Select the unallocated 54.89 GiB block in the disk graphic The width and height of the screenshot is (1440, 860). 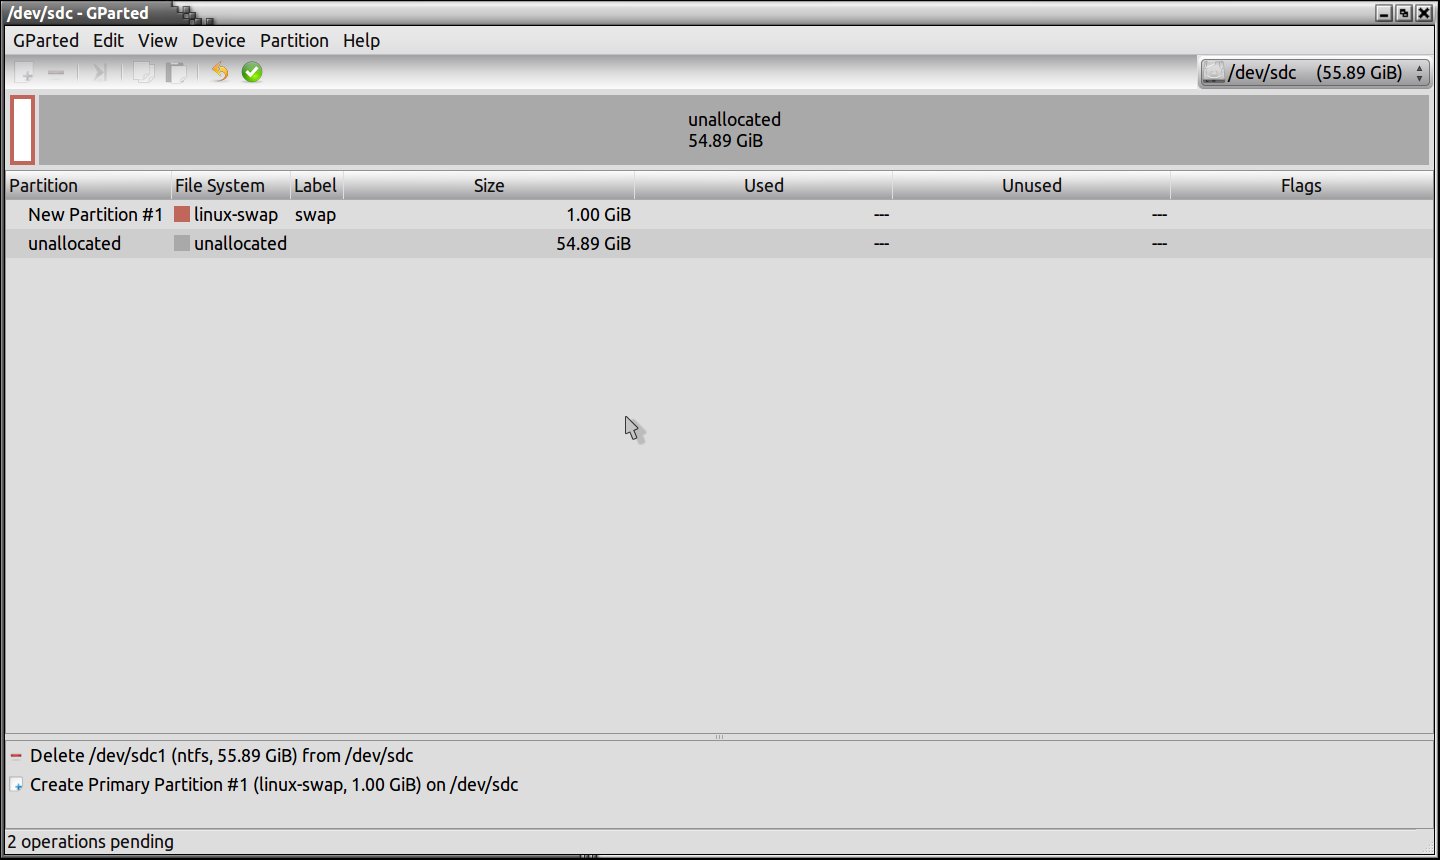733,130
